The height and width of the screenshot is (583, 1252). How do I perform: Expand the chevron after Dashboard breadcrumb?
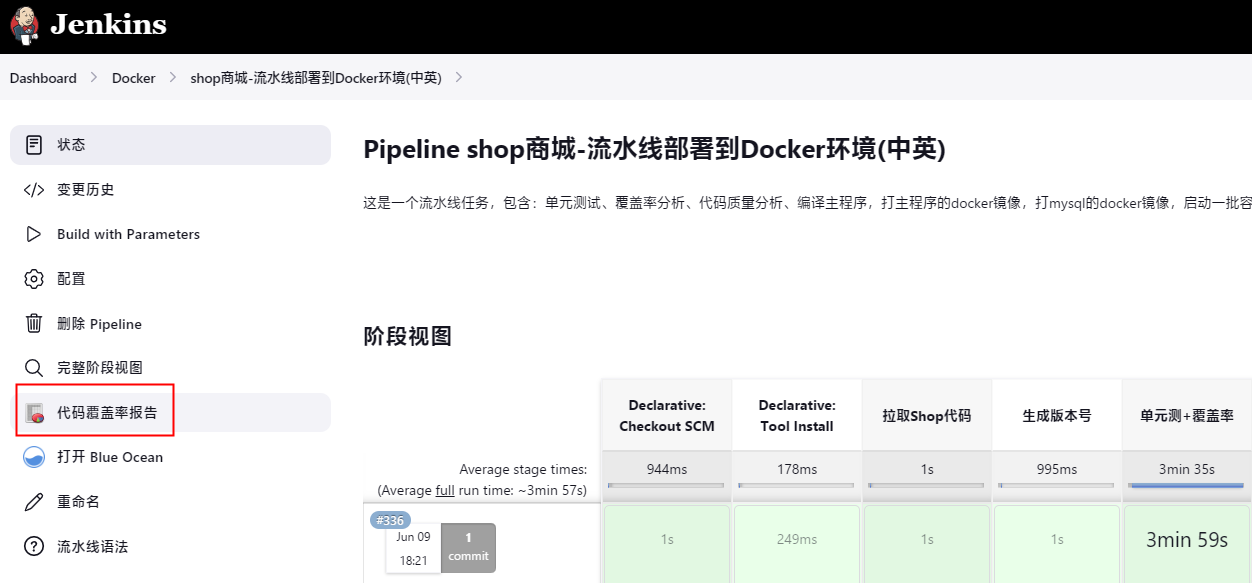point(94,78)
